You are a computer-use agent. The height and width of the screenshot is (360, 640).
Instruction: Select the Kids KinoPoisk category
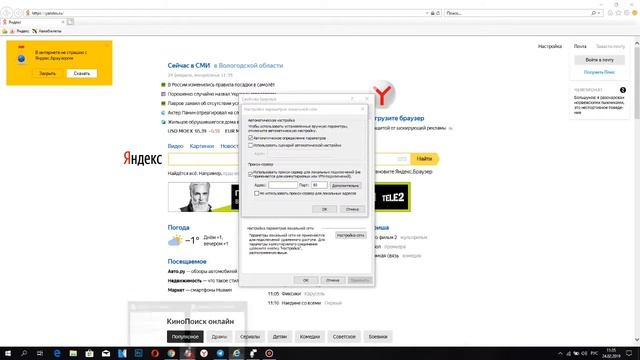coord(280,337)
